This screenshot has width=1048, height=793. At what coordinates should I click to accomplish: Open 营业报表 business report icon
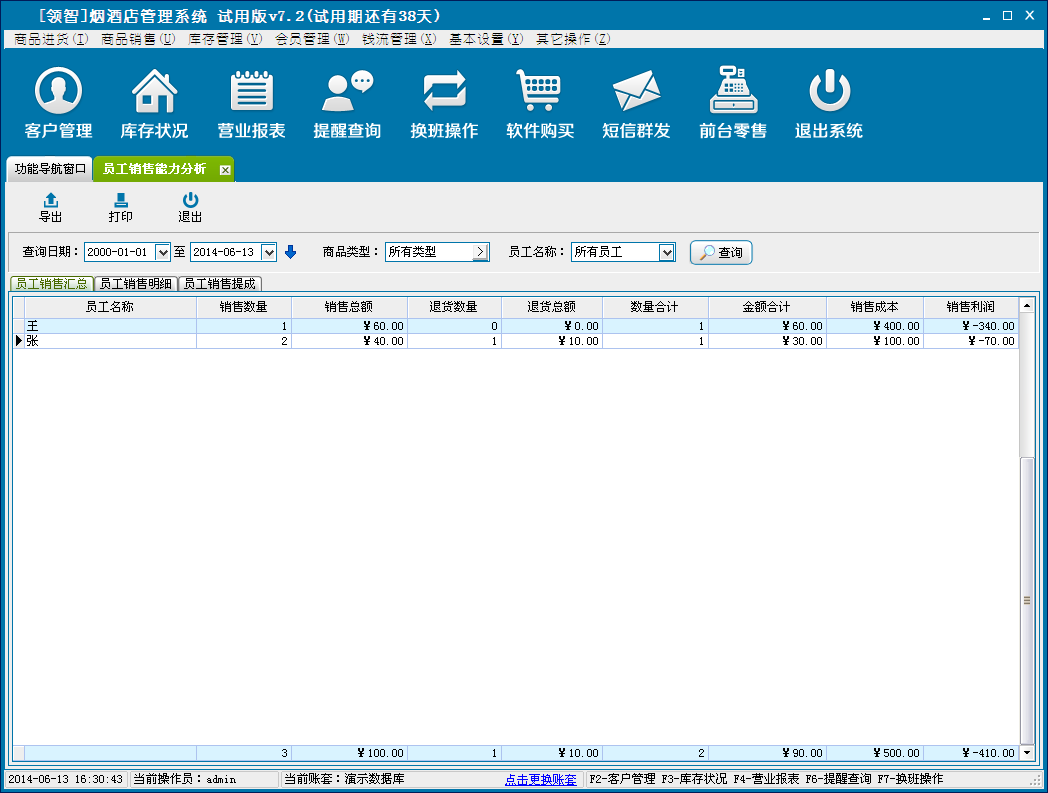pyautogui.click(x=251, y=92)
